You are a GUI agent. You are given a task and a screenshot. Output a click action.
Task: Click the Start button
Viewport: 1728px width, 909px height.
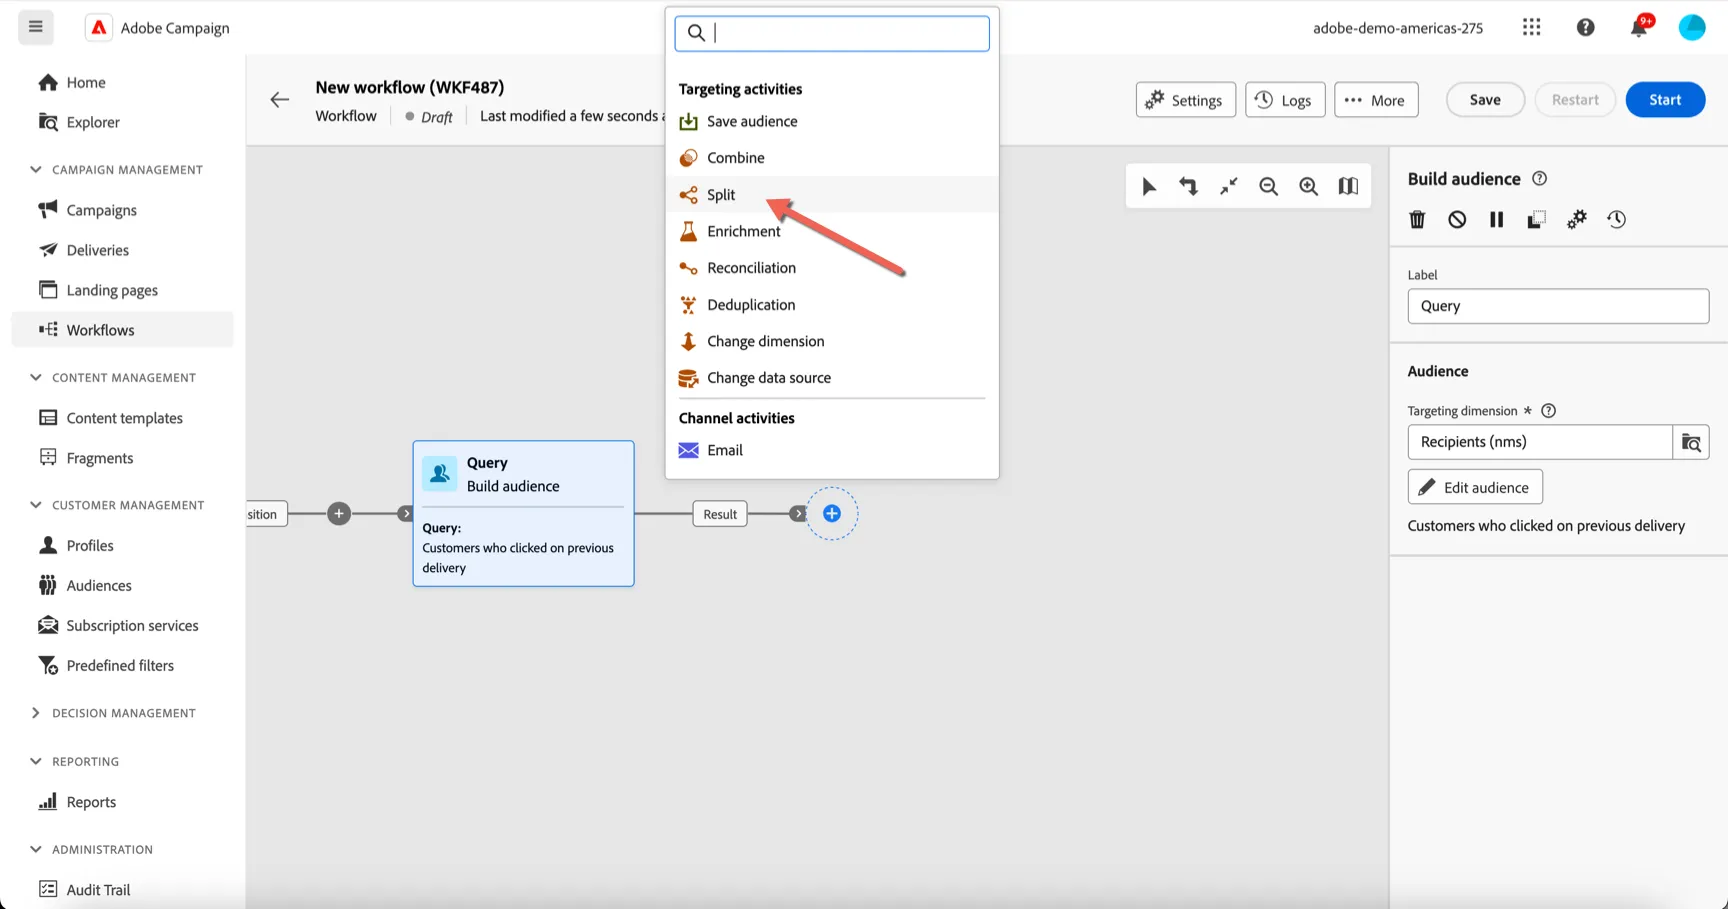coord(1665,99)
